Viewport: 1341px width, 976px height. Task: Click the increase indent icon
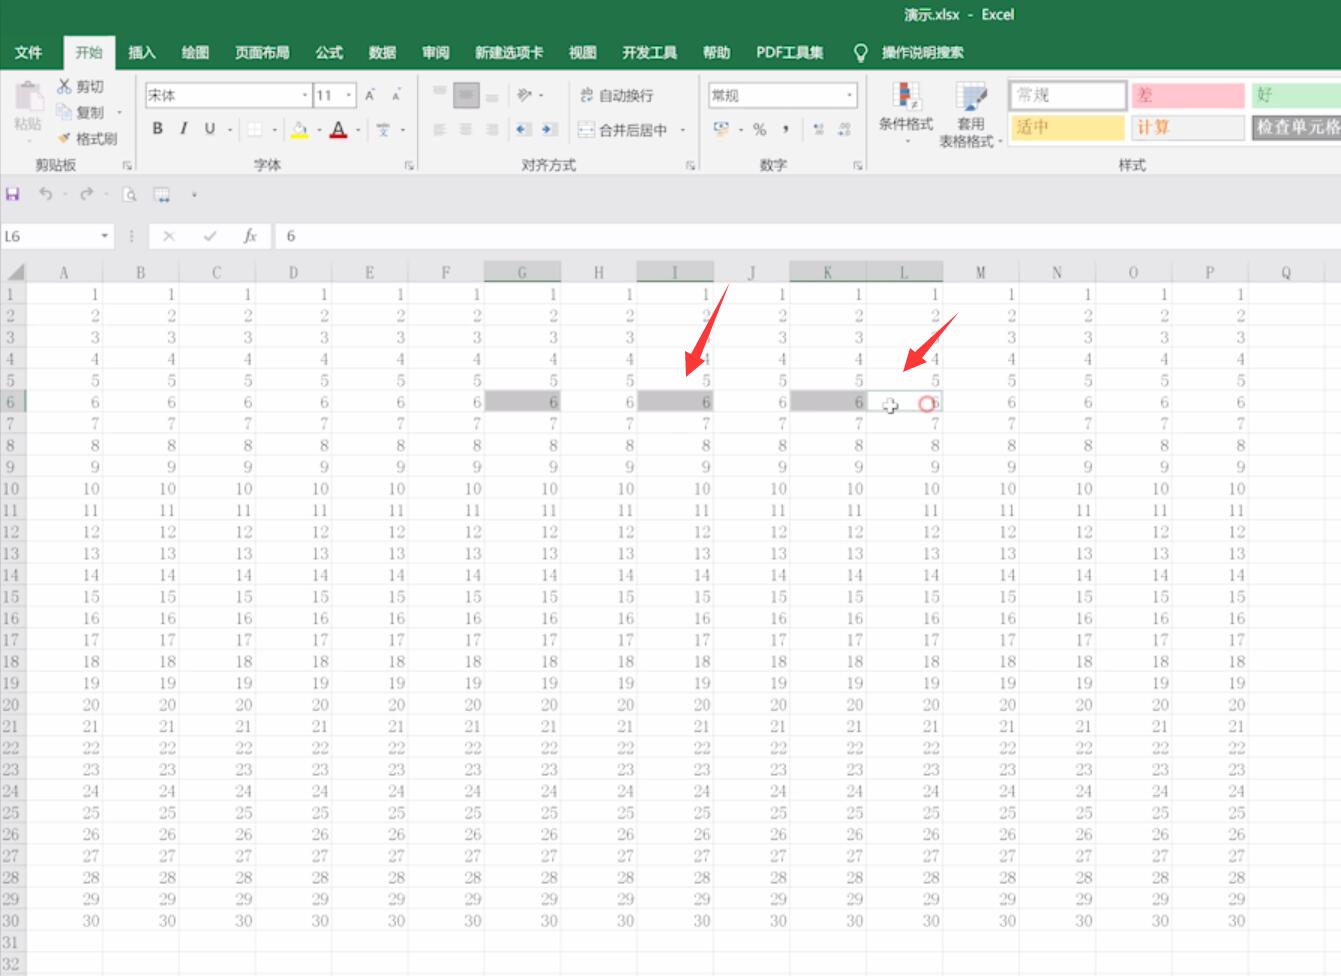click(x=549, y=130)
